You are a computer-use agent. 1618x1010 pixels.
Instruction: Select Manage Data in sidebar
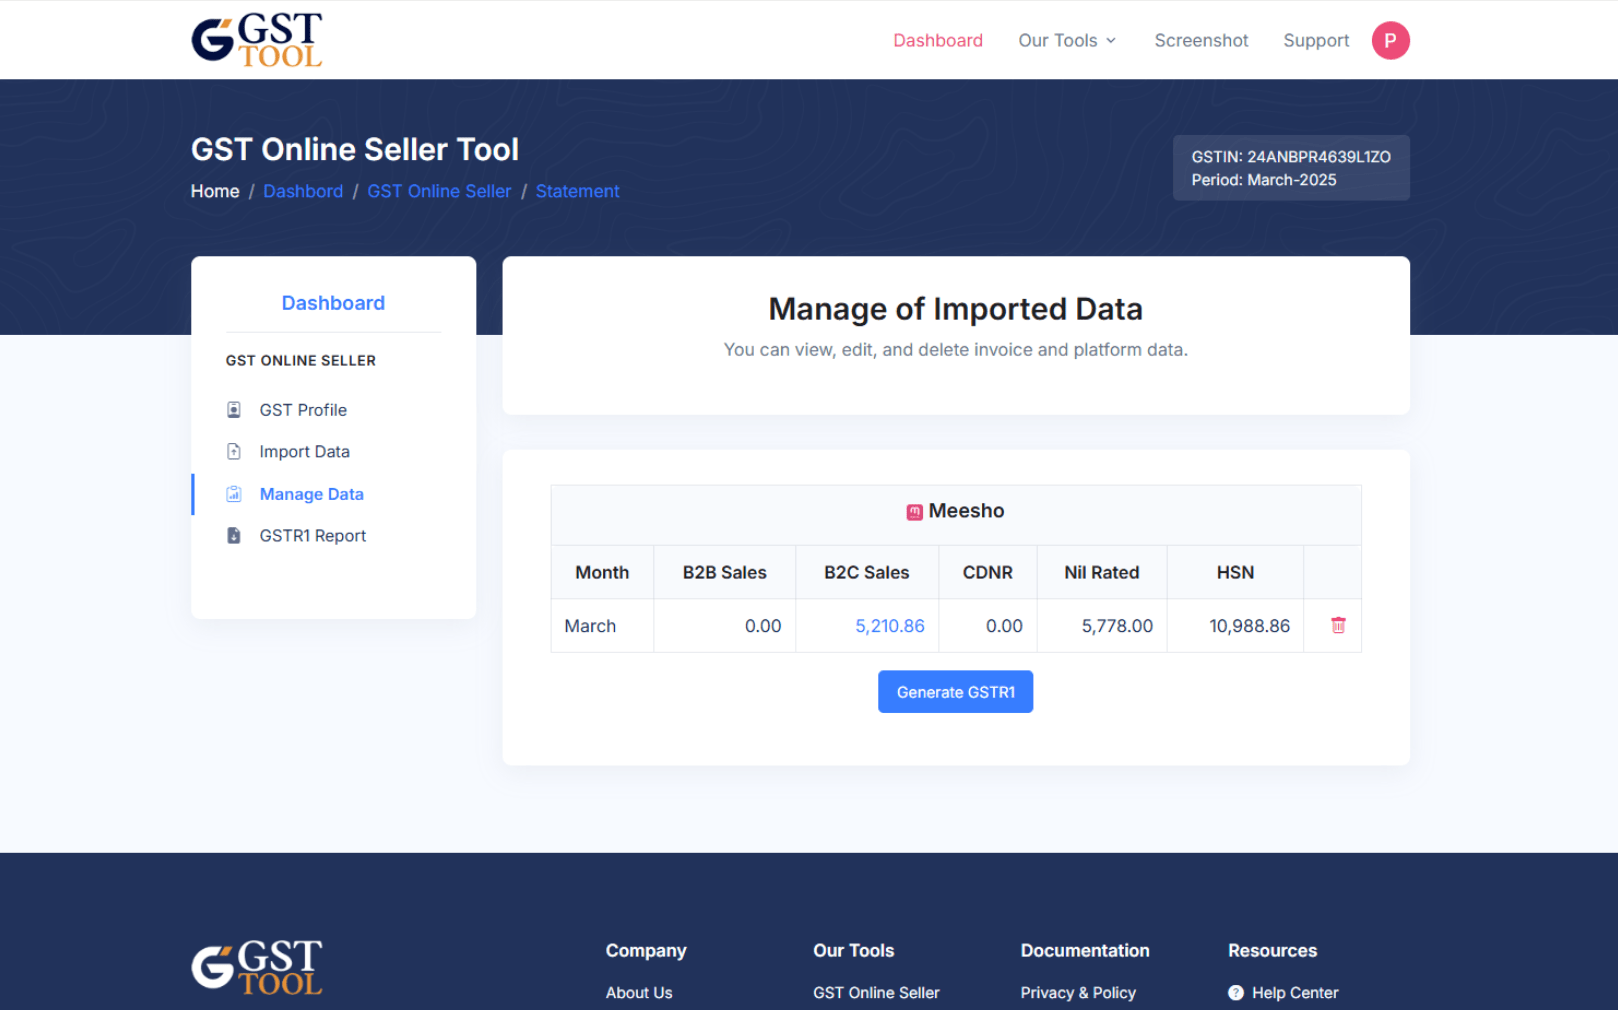pos(311,494)
